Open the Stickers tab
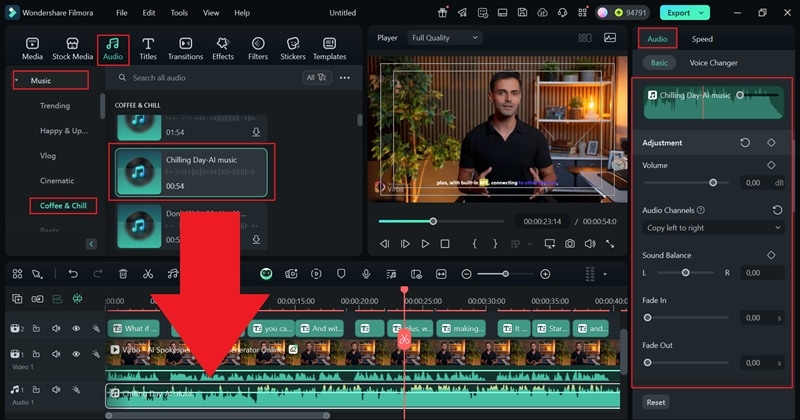 pos(293,49)
